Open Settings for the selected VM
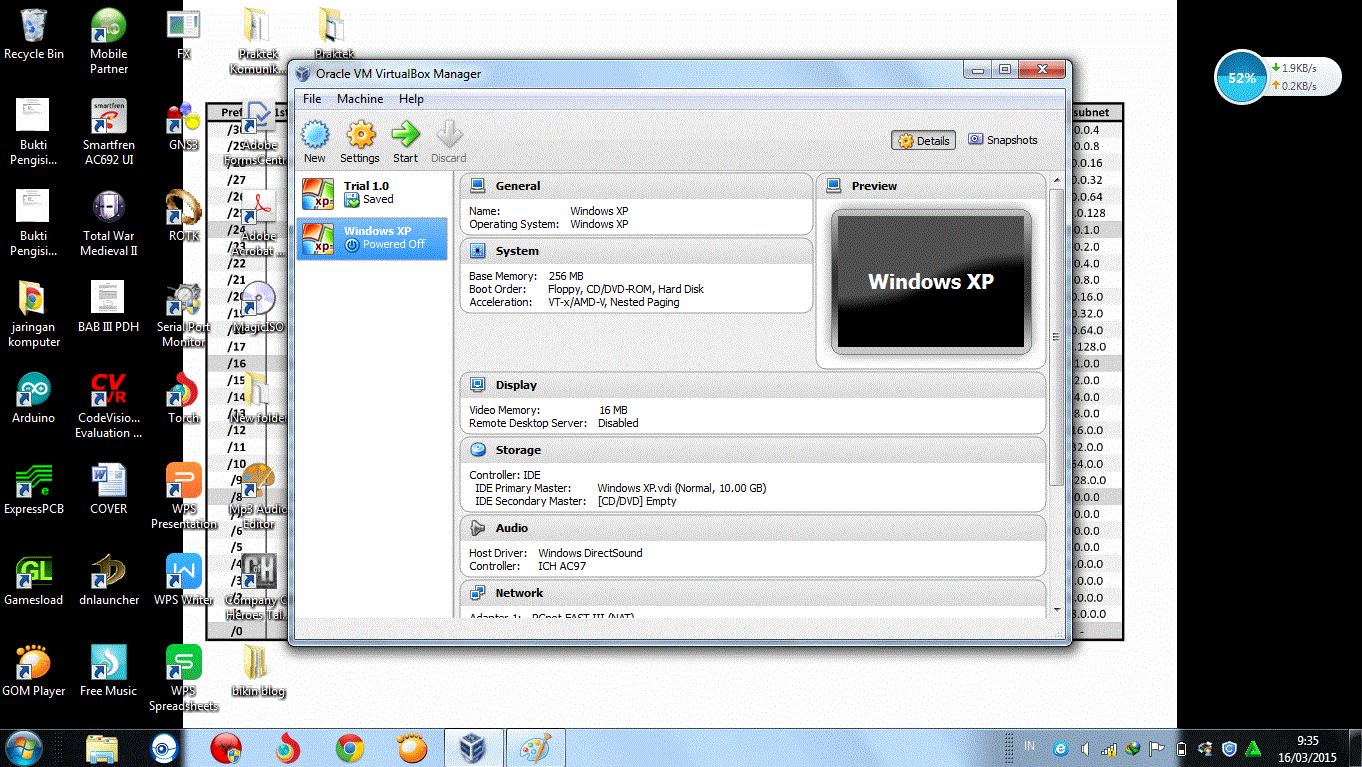Screen dimensions: 1362x767 (x=360, y=142)
